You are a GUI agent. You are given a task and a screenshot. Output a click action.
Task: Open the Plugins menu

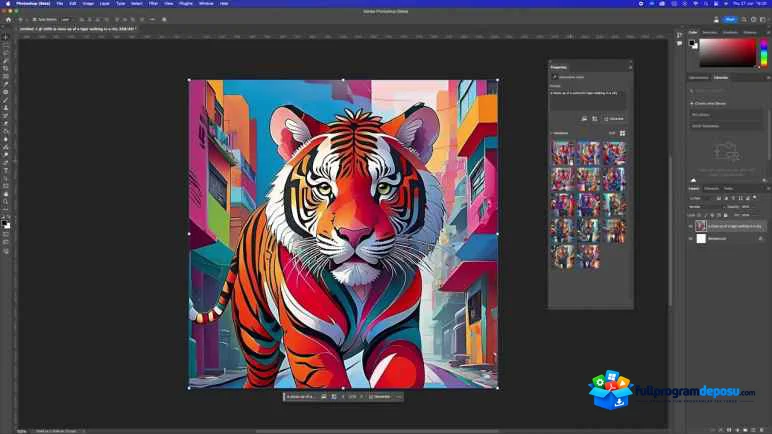click(186, 3)
